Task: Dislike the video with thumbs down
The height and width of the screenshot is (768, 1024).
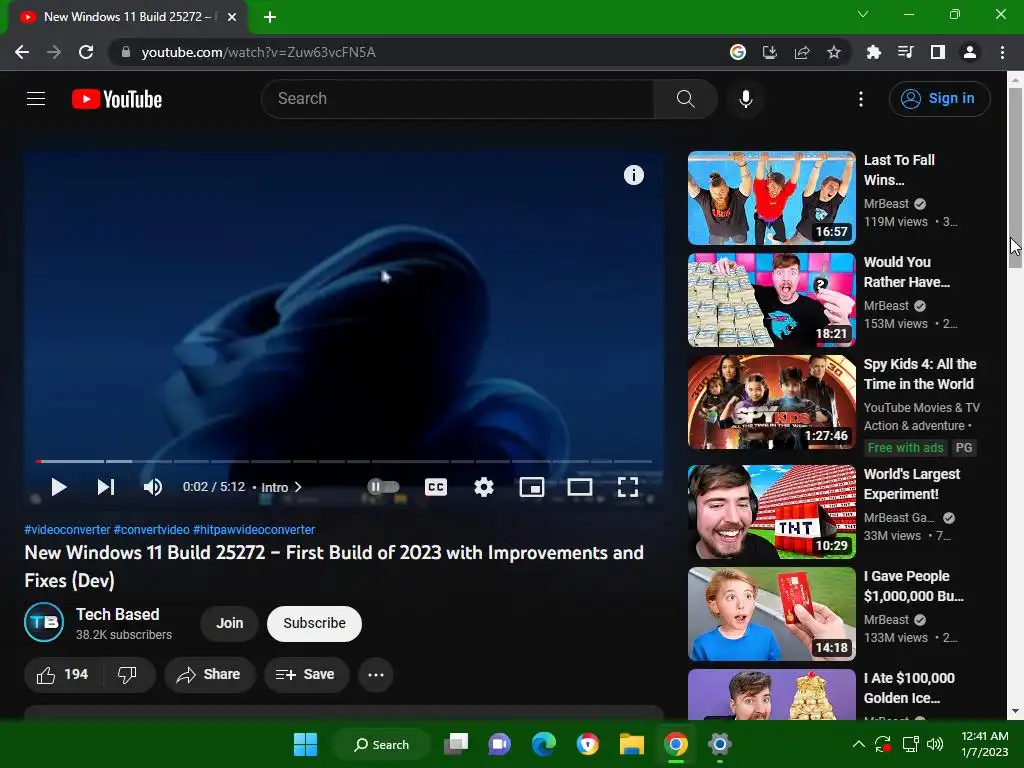Action: click(x=127, y=675)
